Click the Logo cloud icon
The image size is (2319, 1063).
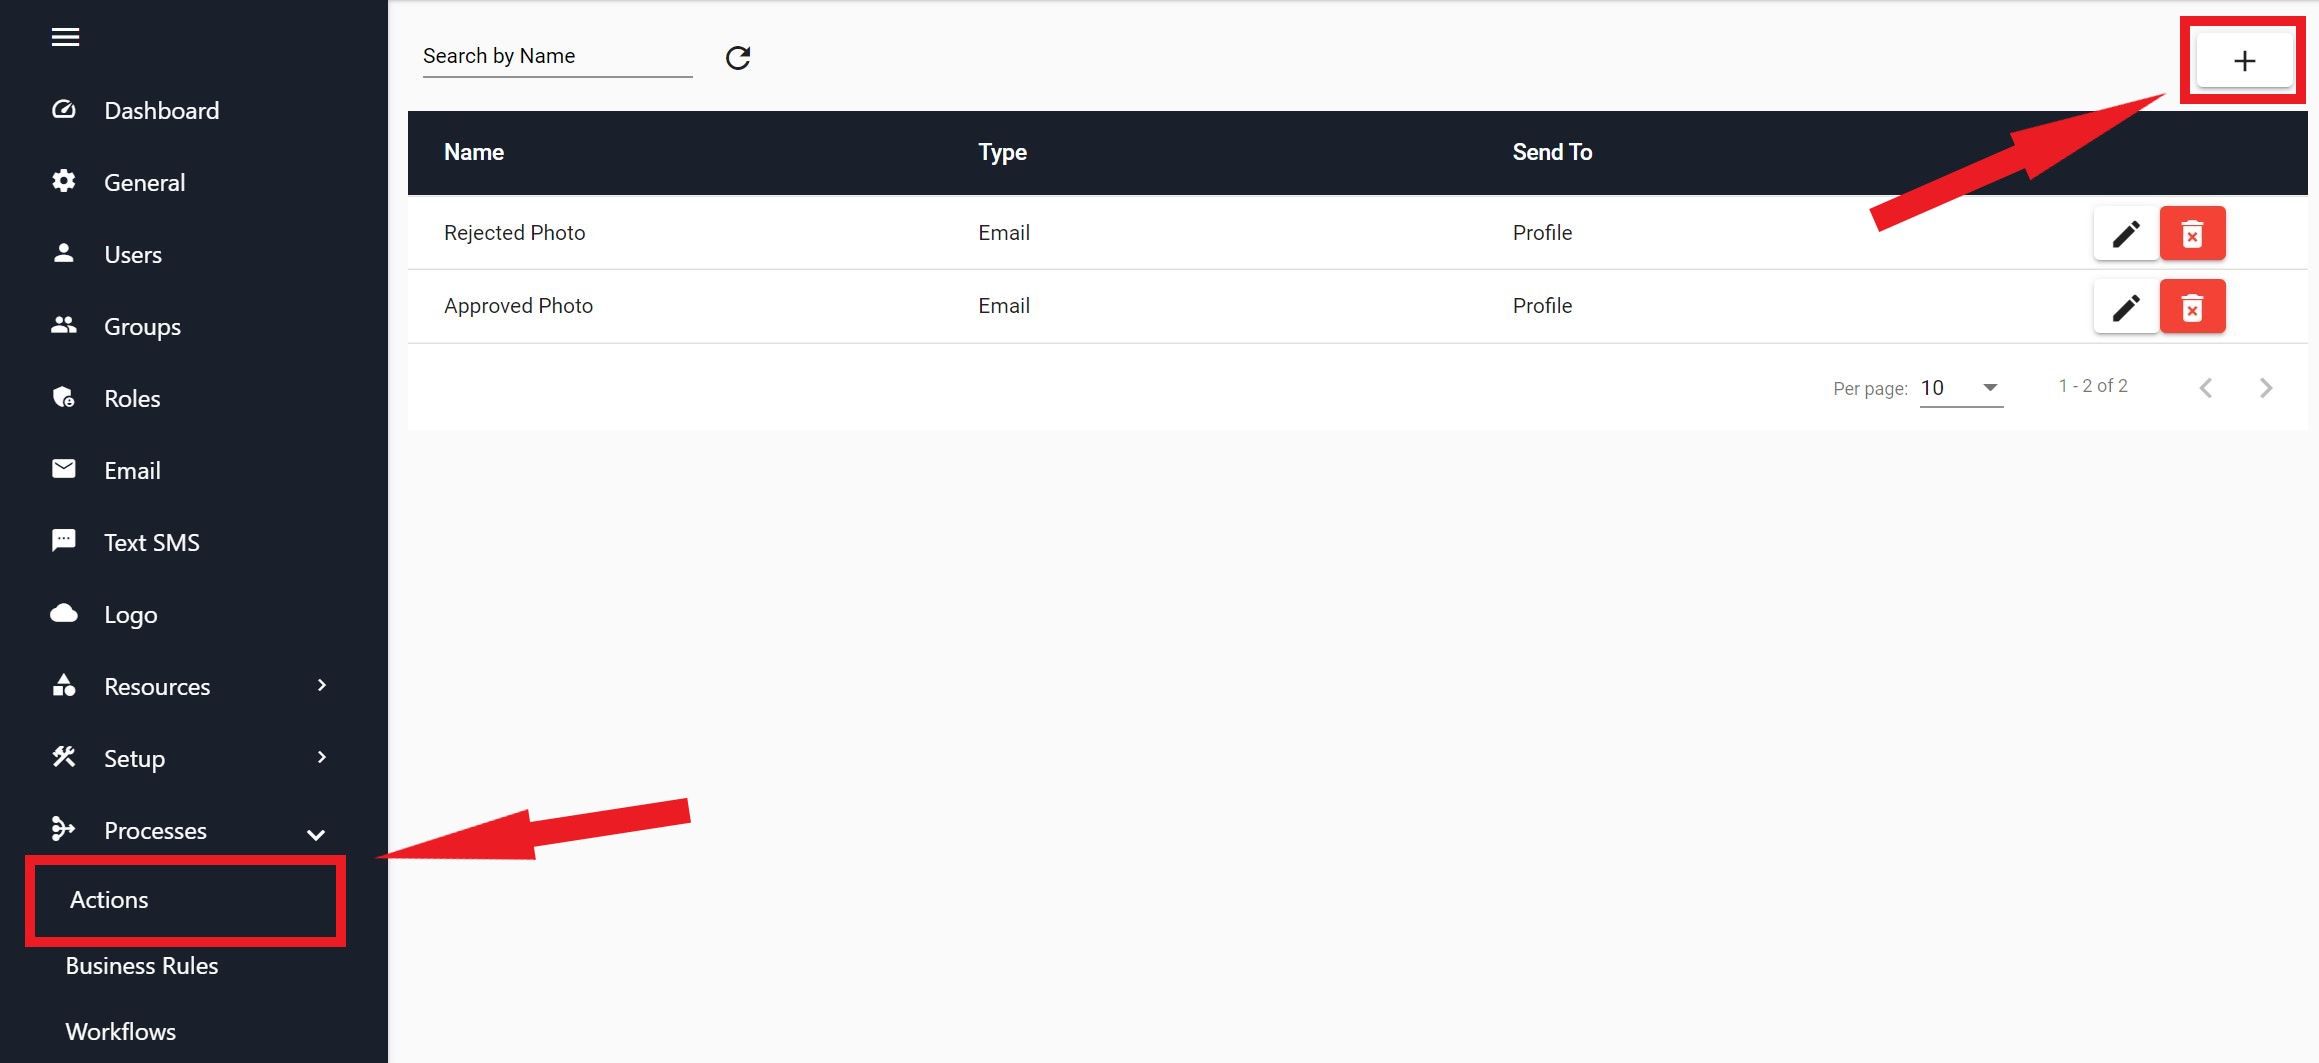64,613
